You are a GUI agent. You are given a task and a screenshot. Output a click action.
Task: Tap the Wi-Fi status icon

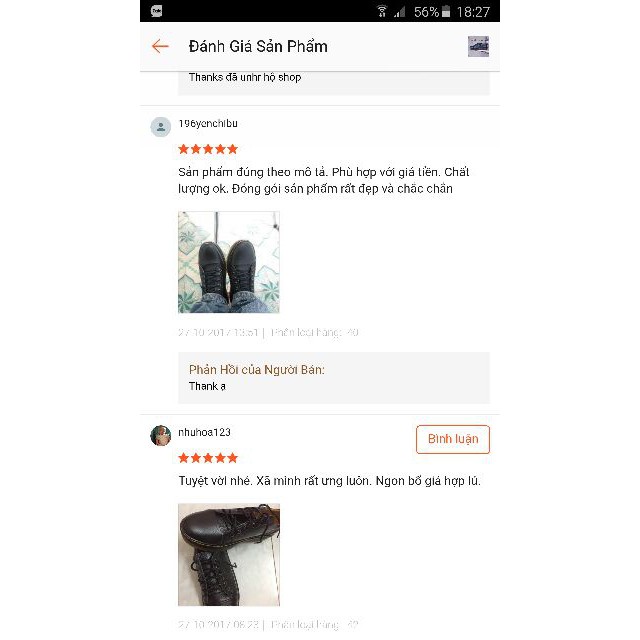pos(382,11)
